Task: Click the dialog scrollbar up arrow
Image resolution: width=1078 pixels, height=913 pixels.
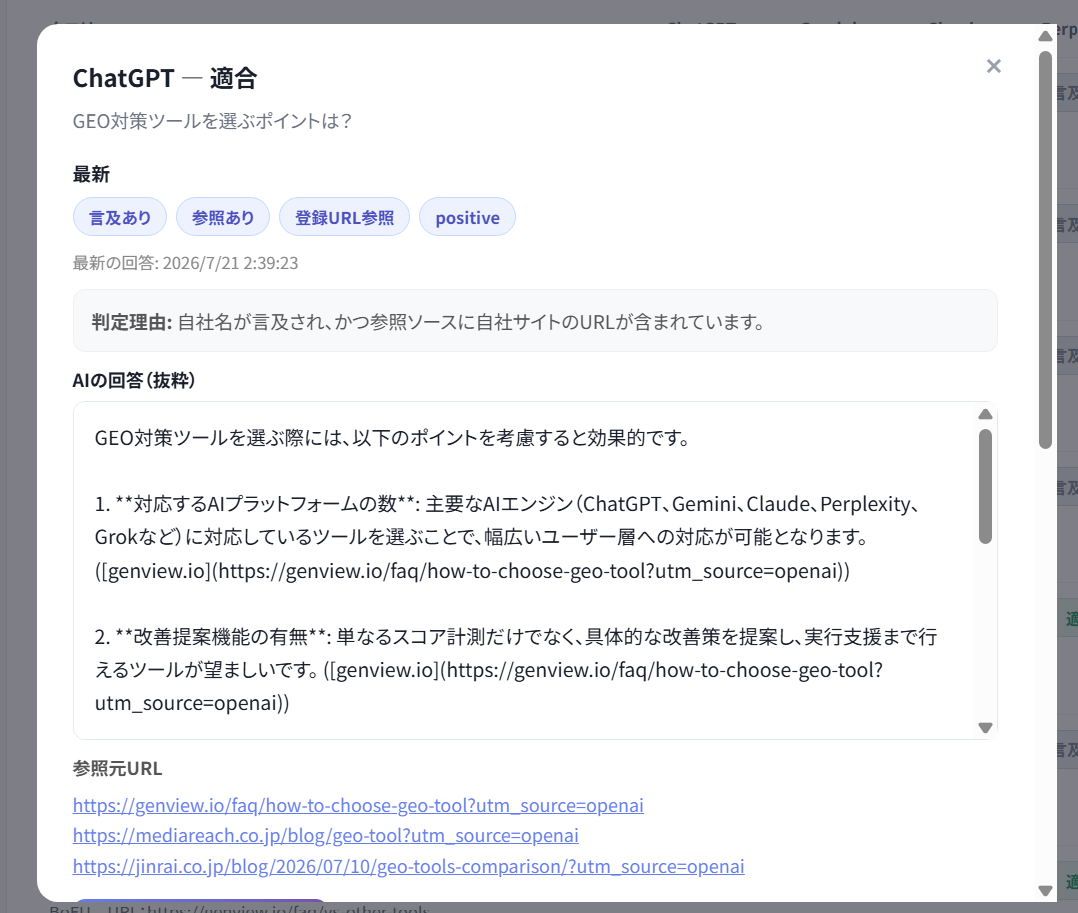Action: (1046, 36)
